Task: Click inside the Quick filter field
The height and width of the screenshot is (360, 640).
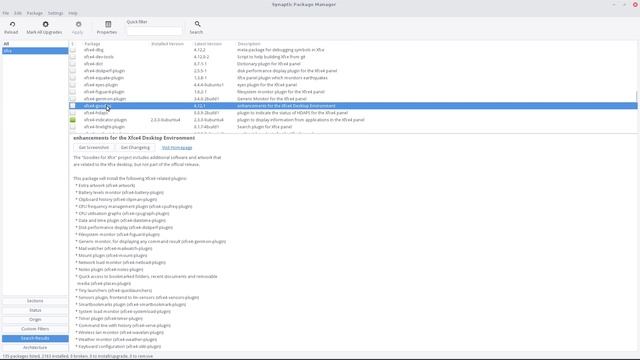Action: pyautogui.click(x=154, y=31)
